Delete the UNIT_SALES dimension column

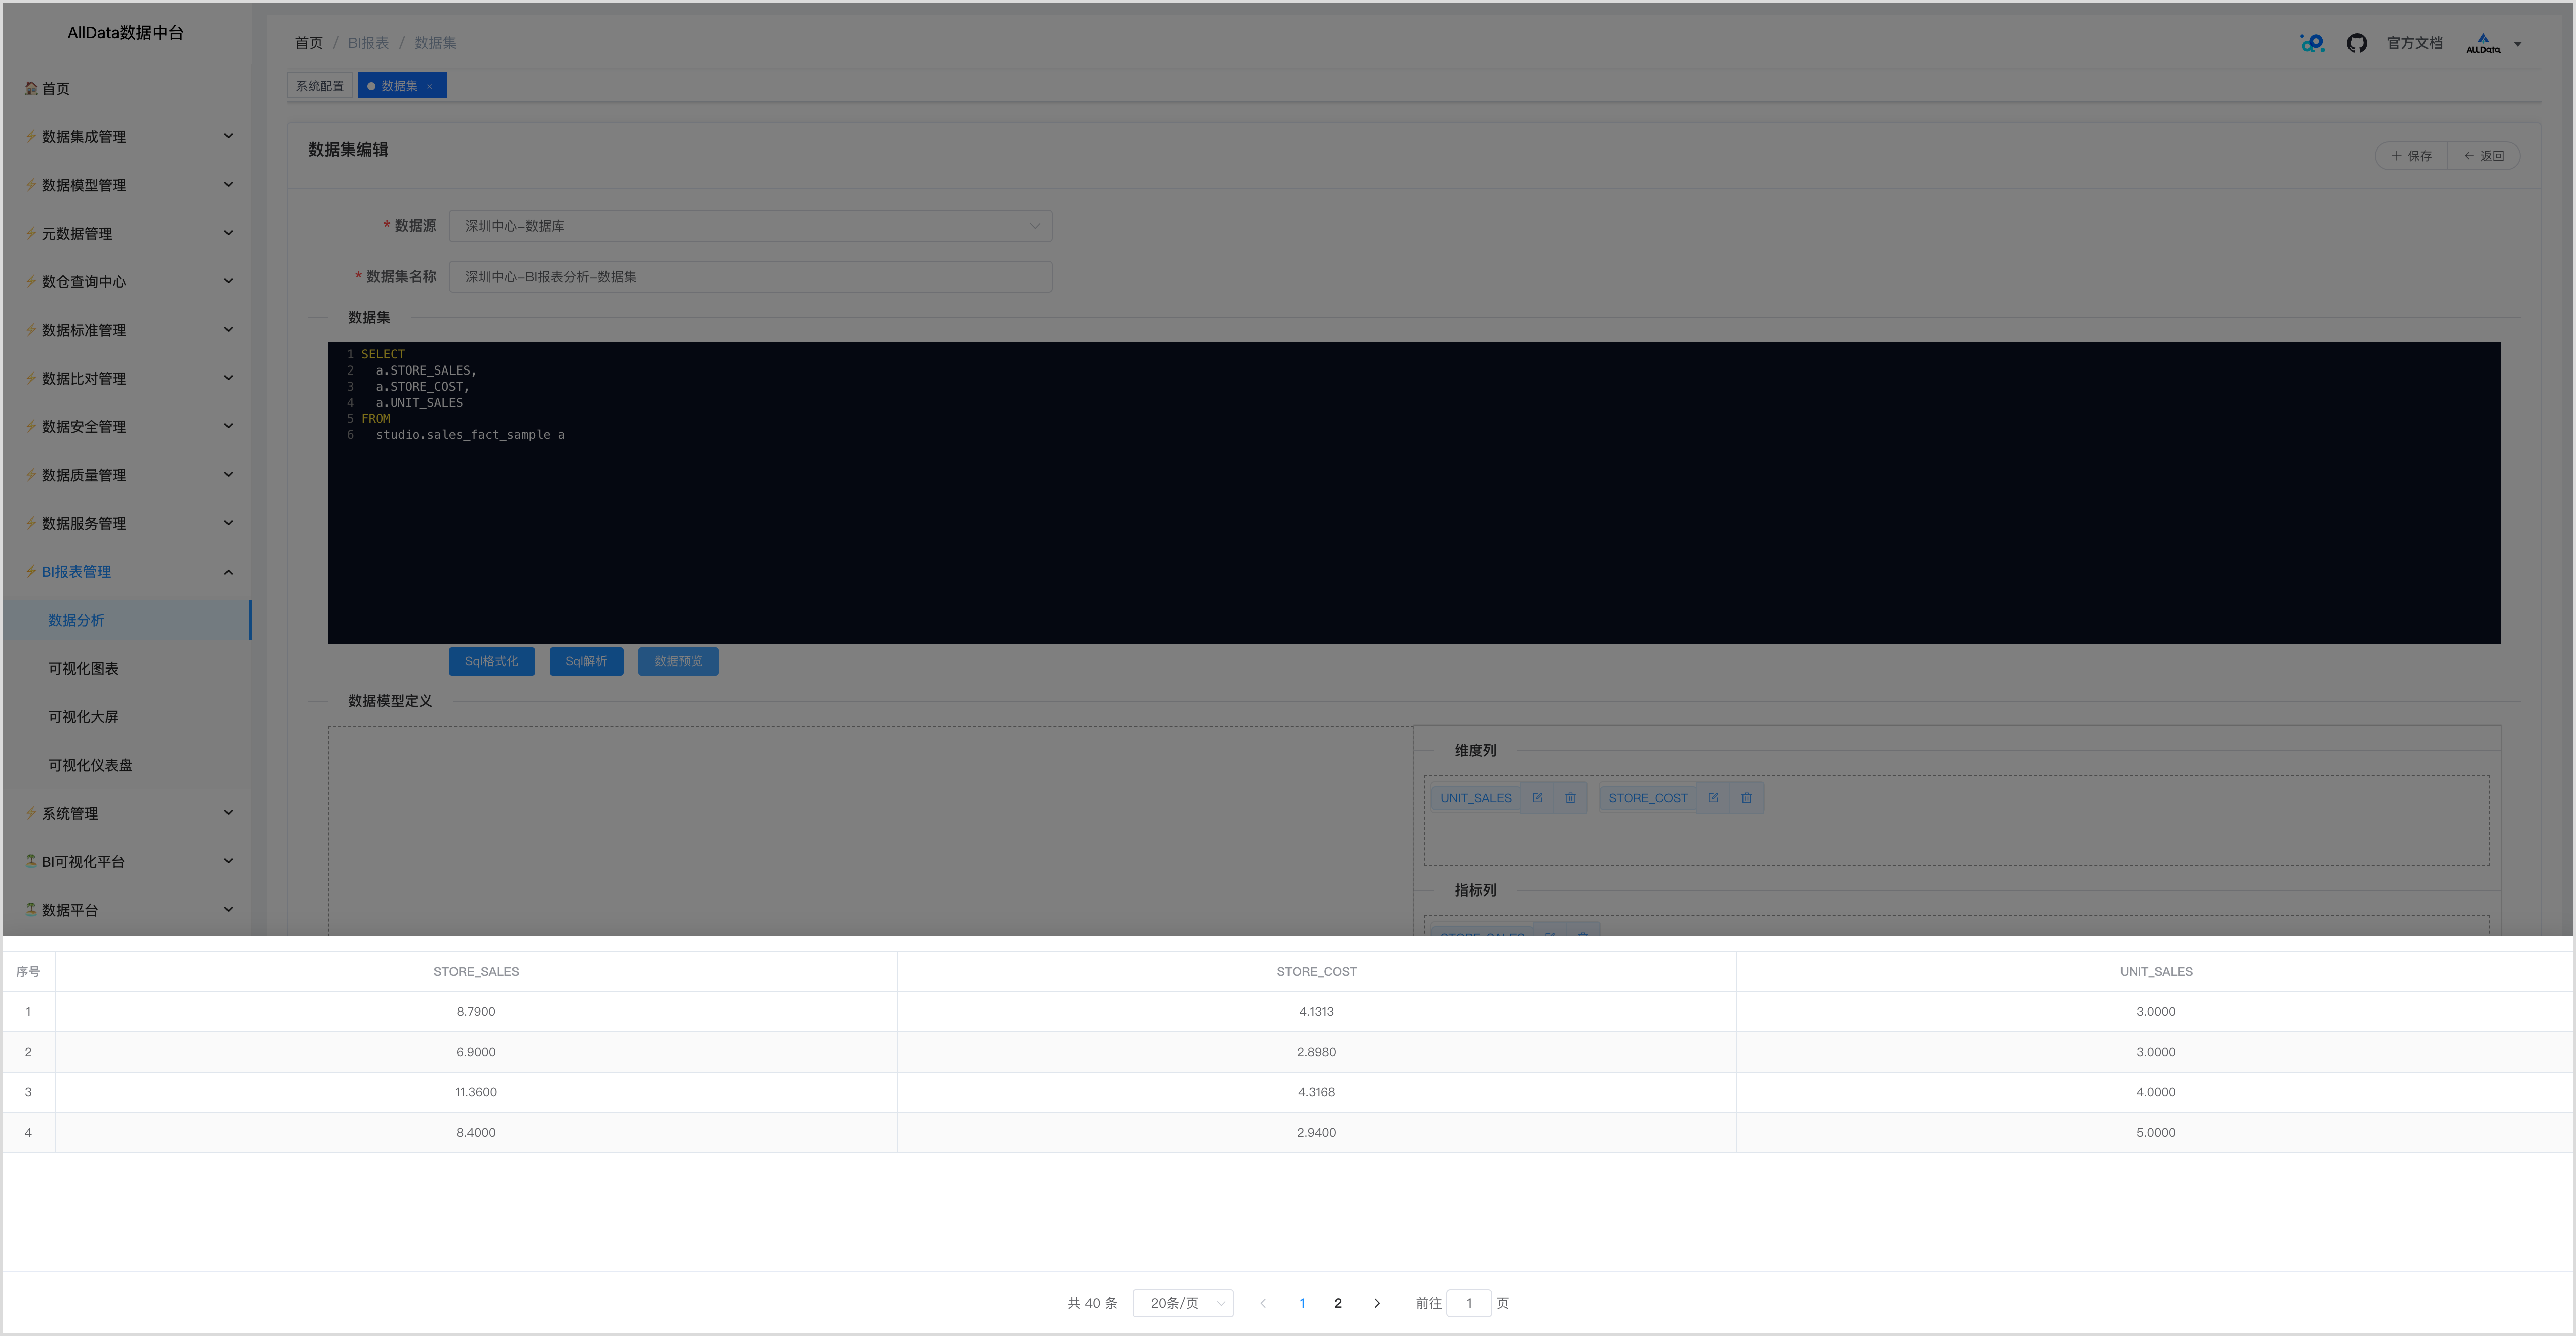coord(1570,798)
